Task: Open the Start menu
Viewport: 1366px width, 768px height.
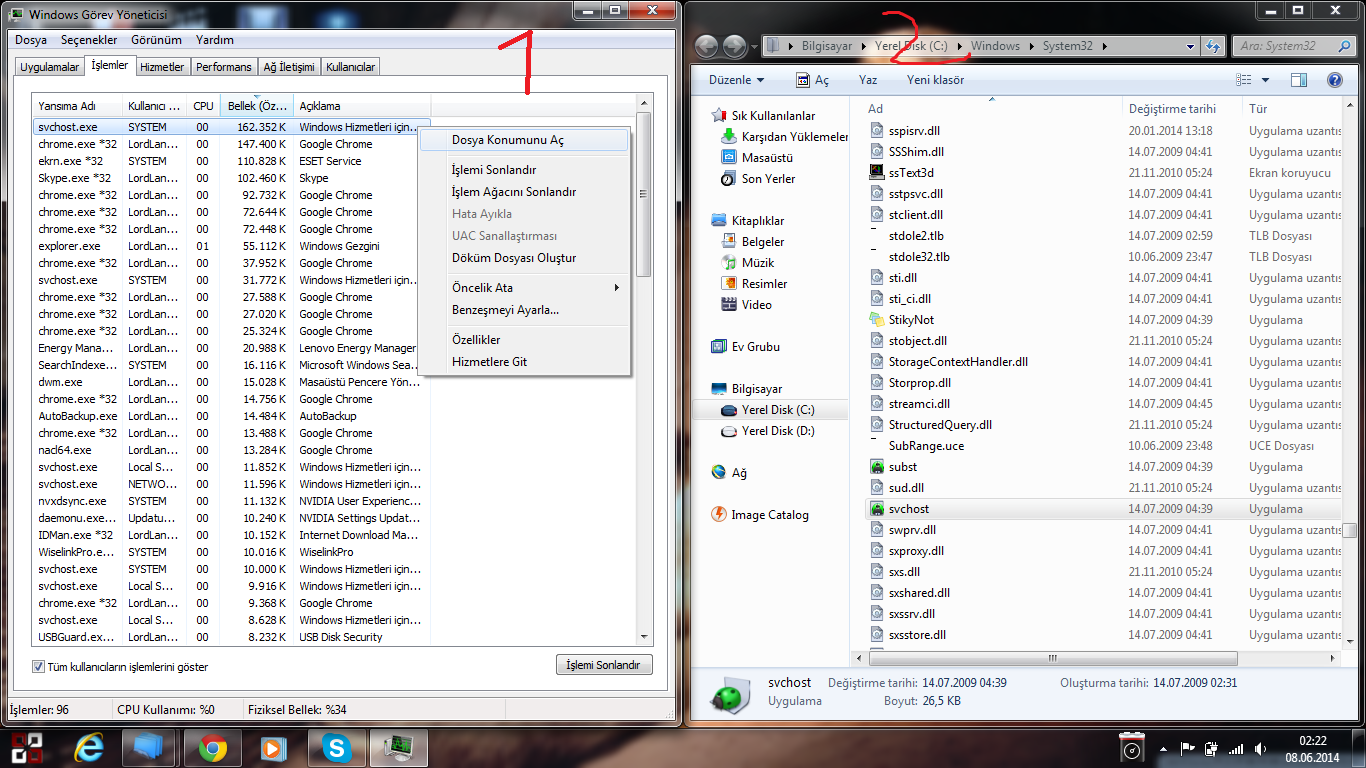Action: click(27, 748)
